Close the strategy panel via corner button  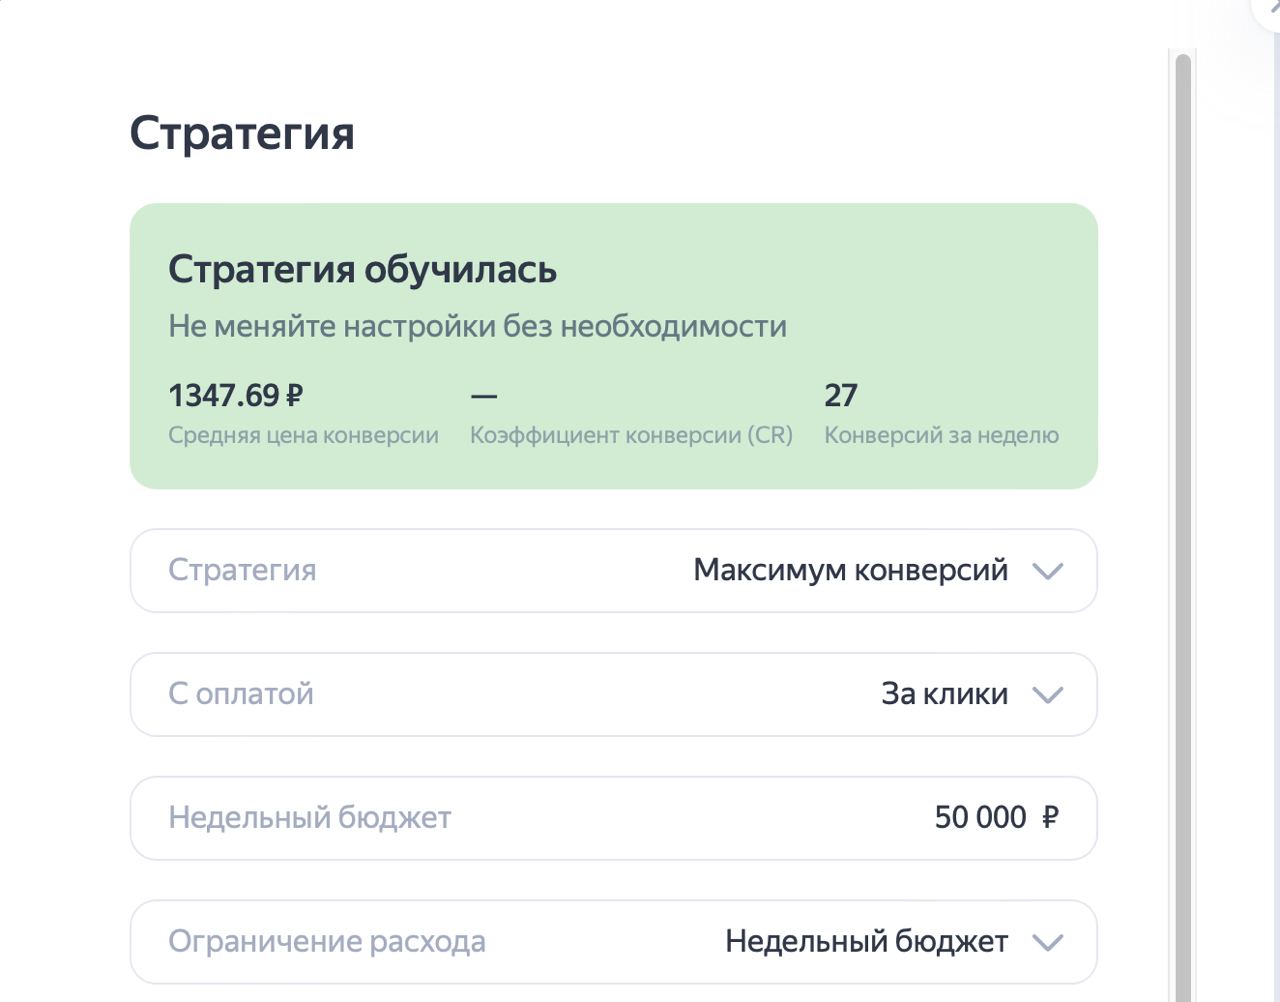tap(1270, 8)
